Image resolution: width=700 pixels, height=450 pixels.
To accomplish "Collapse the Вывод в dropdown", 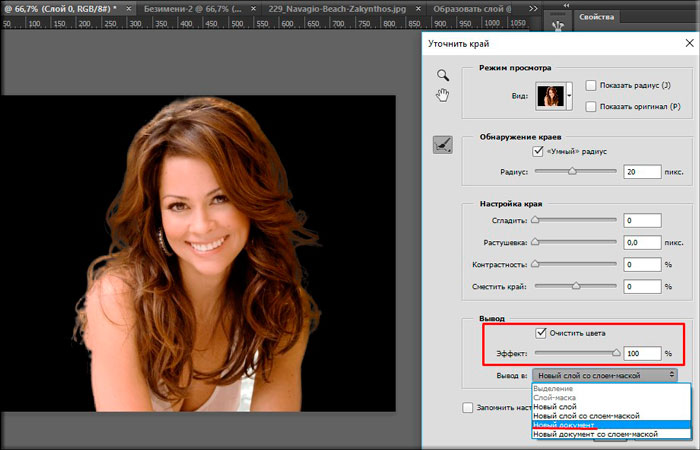I will [604, 375].
